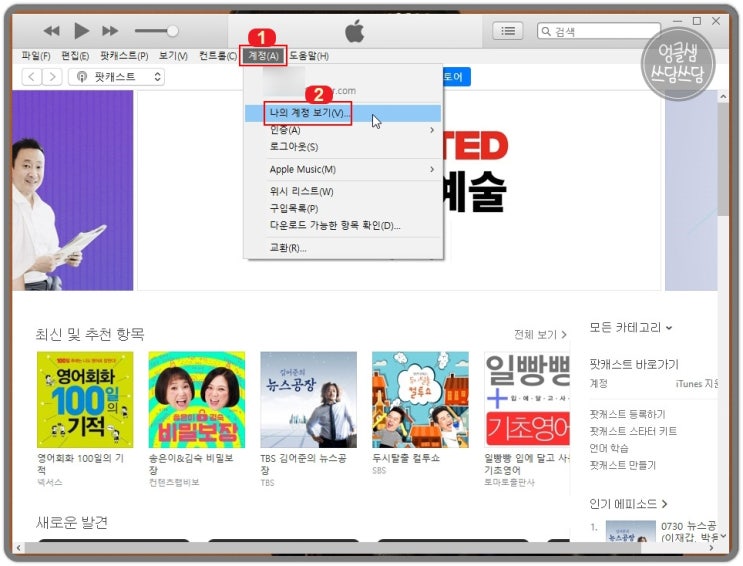This screenshot has height=566, width=743.
Task: Click the scroll-up arrow on vertical scrollbar
Action: (x=723, y=97)
